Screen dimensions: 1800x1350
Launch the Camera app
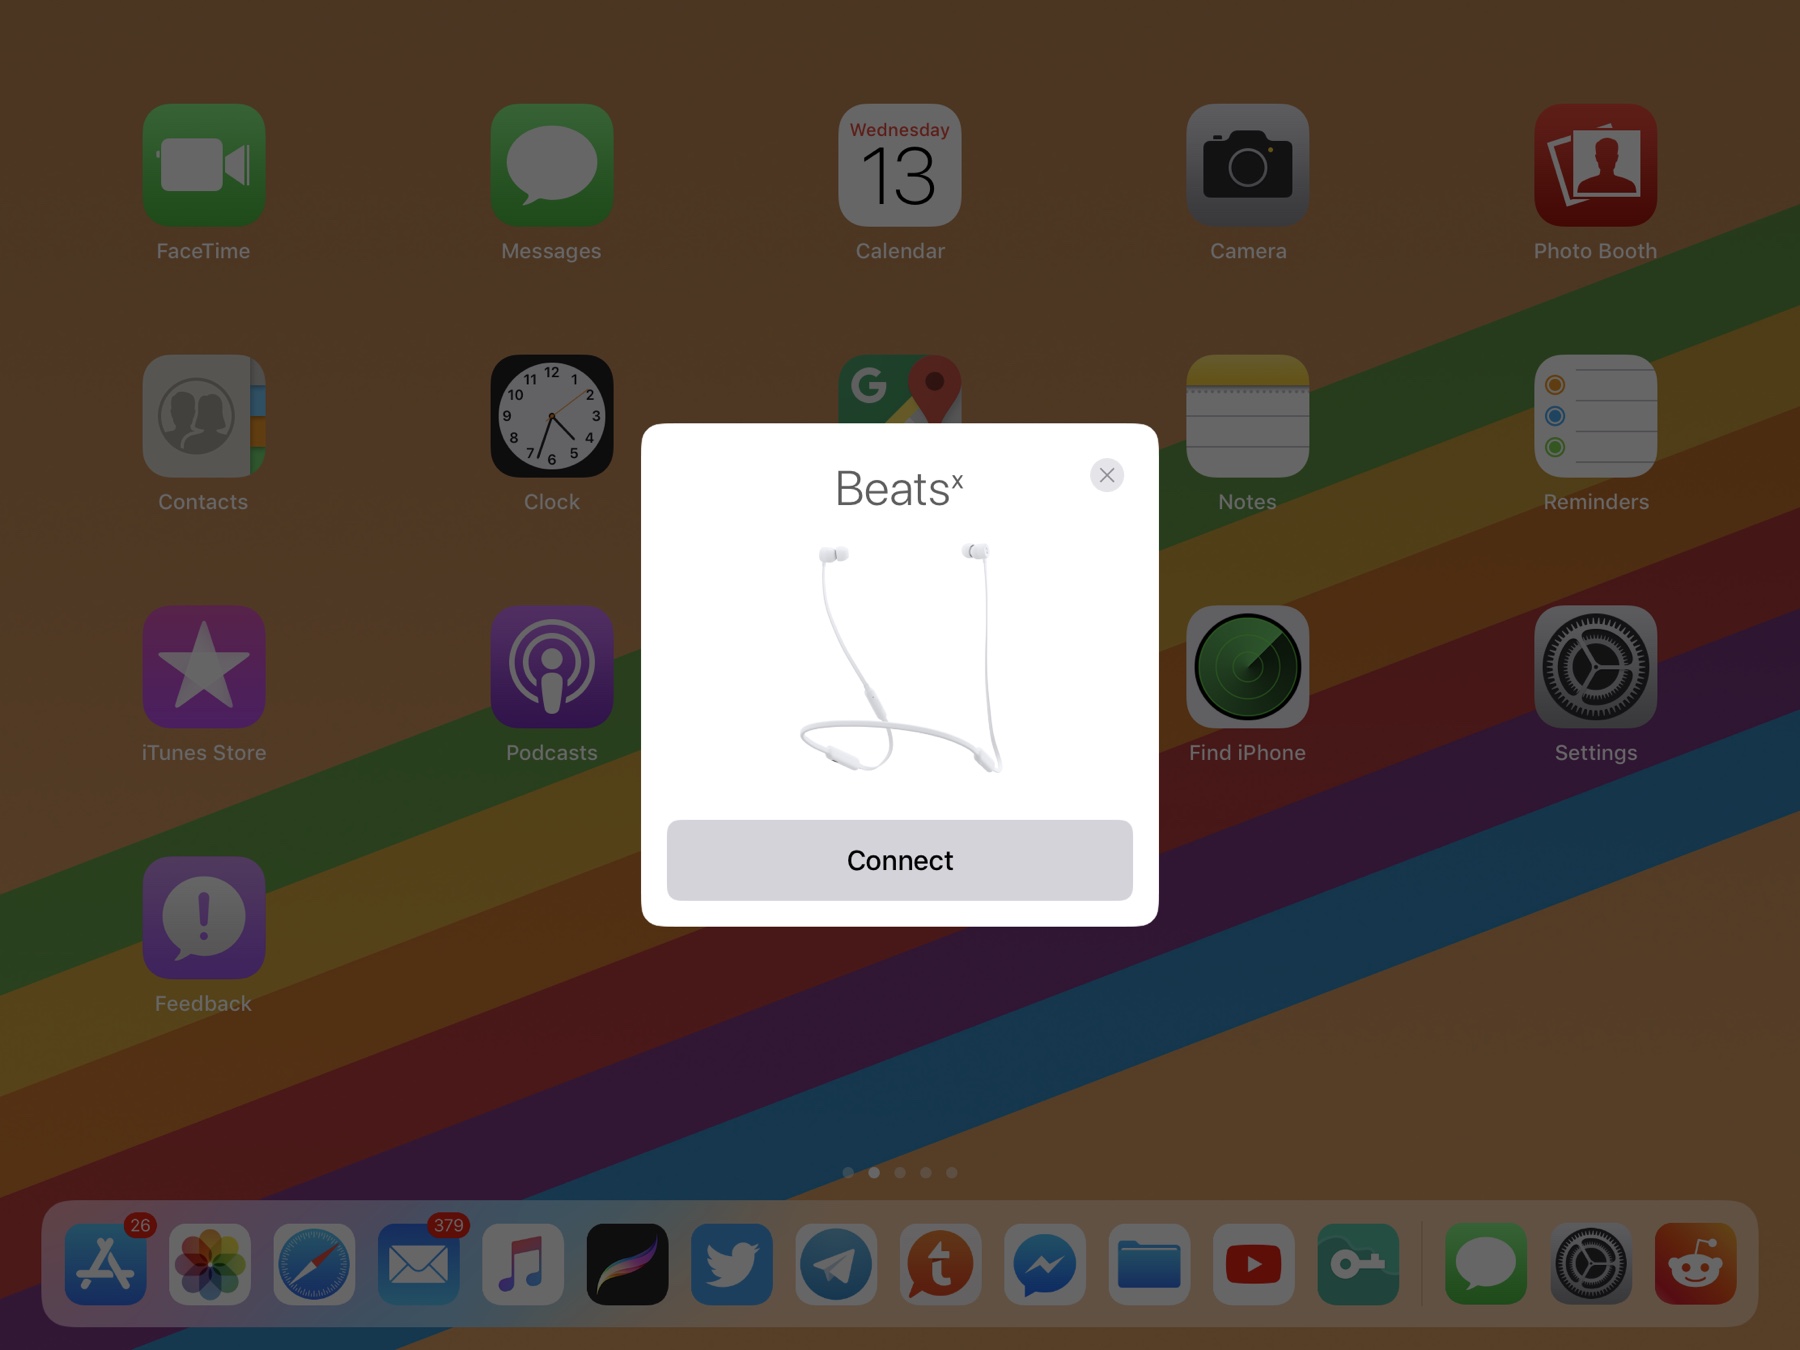[x=1248, y=165]
